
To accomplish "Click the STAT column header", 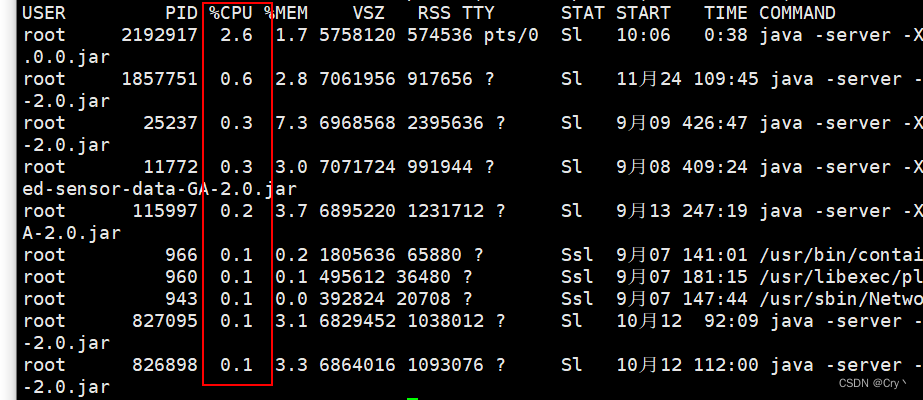I will pos(582,13).
